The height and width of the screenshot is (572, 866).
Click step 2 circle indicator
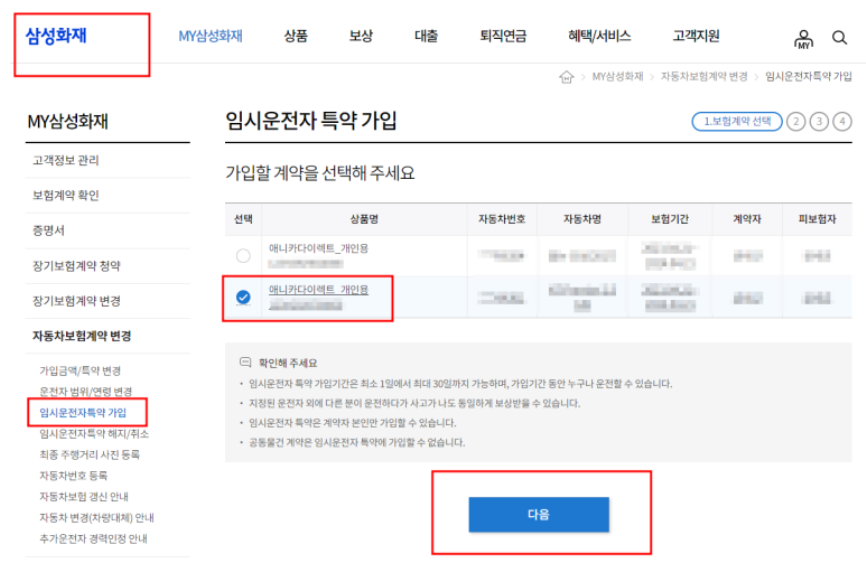796,121
